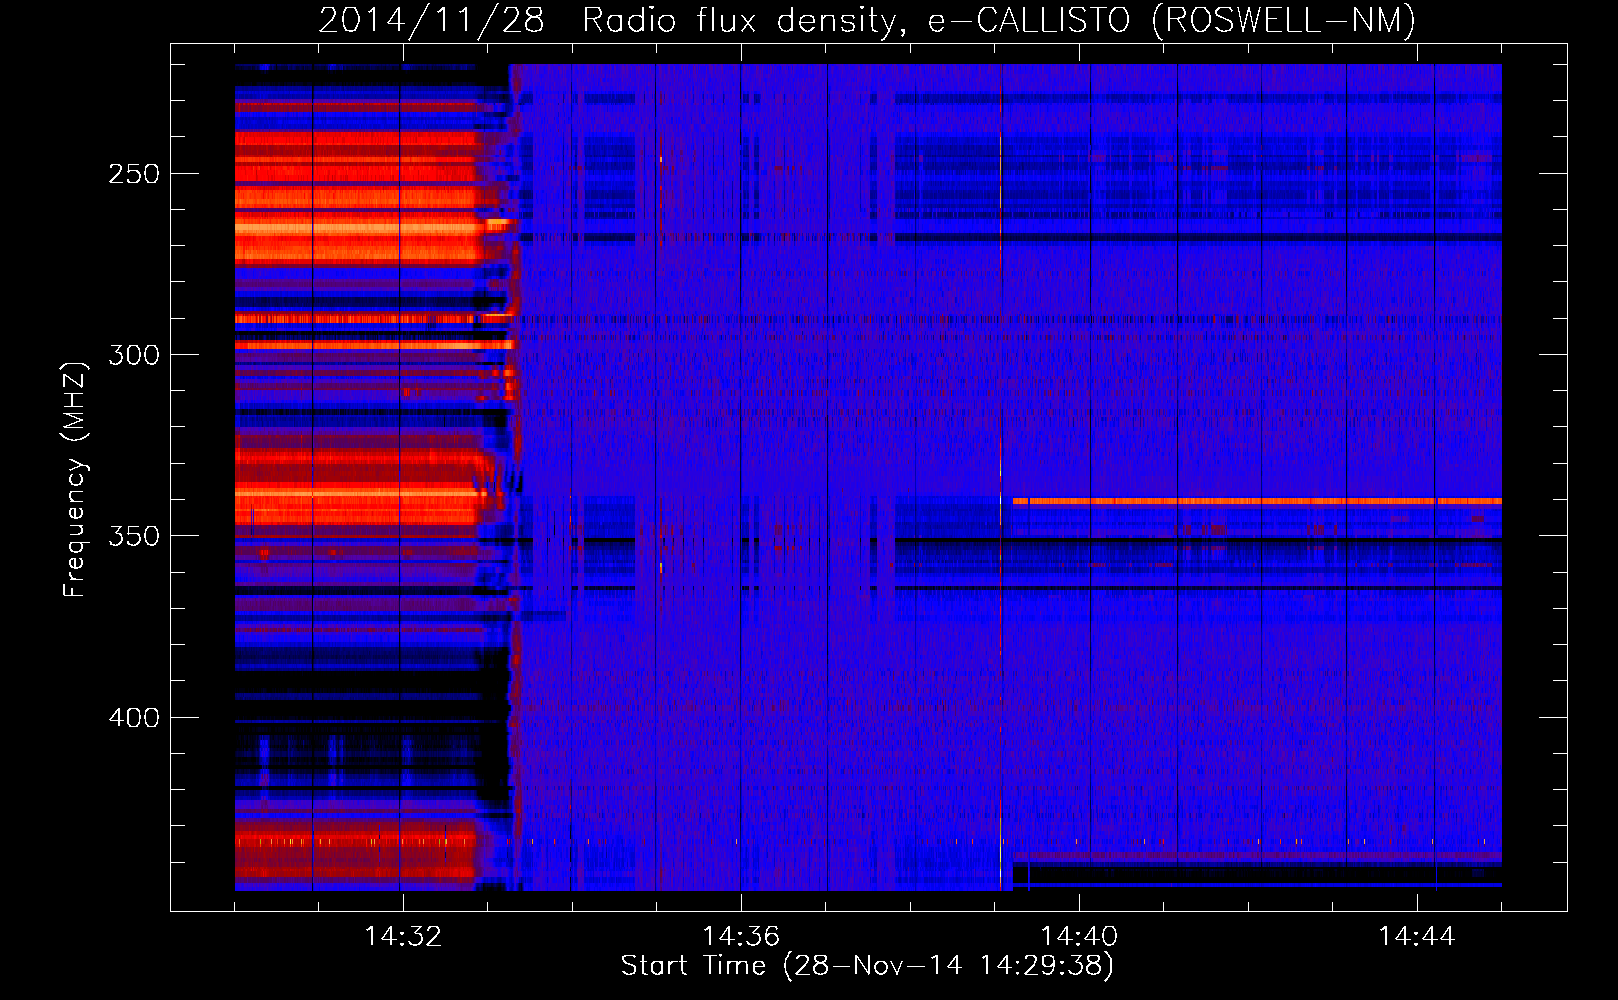Viewport: 1618px width, 1000px height.
Task: Click the orange horizontal line near 340 MHz
Action: tap(1257, 501)
